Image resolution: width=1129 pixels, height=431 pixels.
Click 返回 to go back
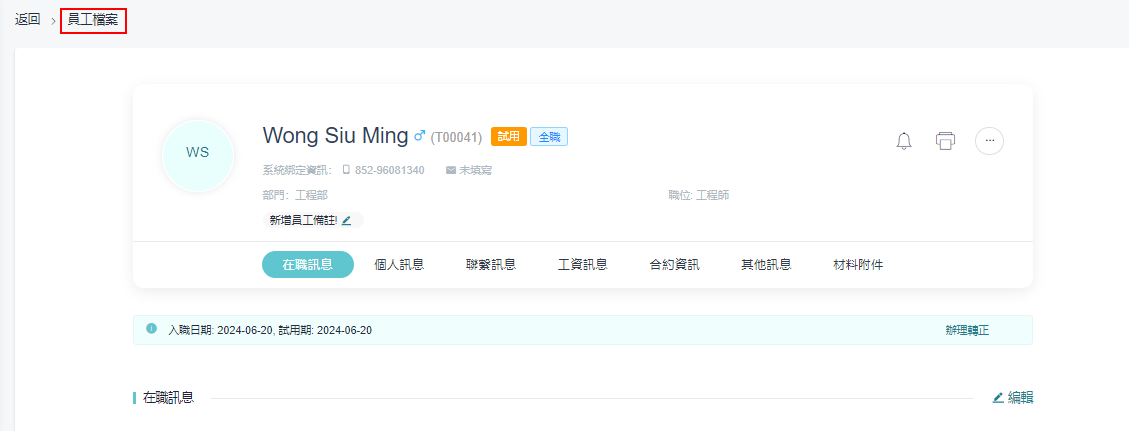coord(28,20)
